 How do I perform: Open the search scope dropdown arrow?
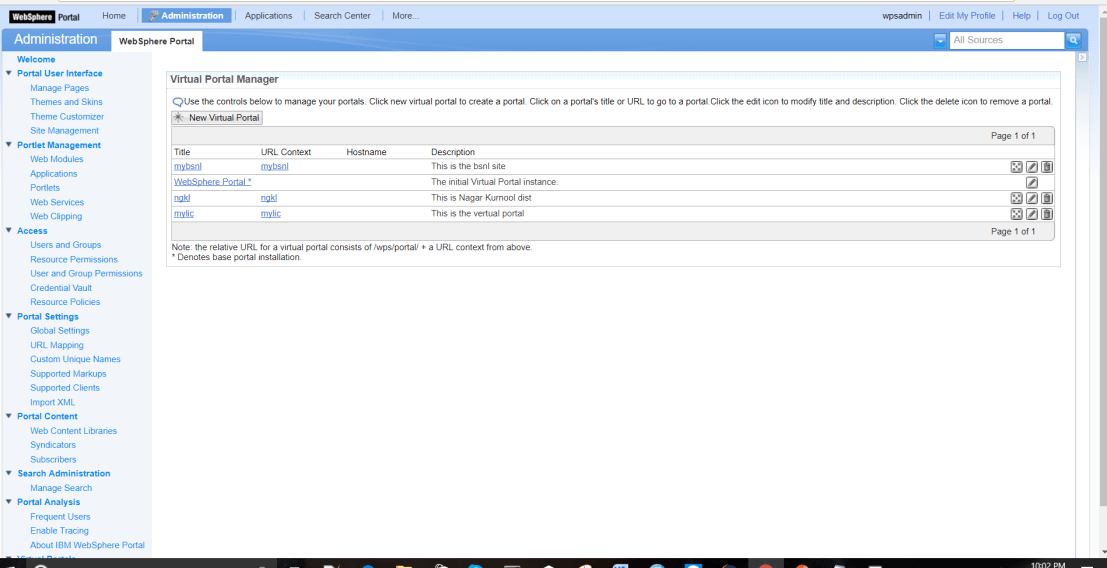[940, 40]
